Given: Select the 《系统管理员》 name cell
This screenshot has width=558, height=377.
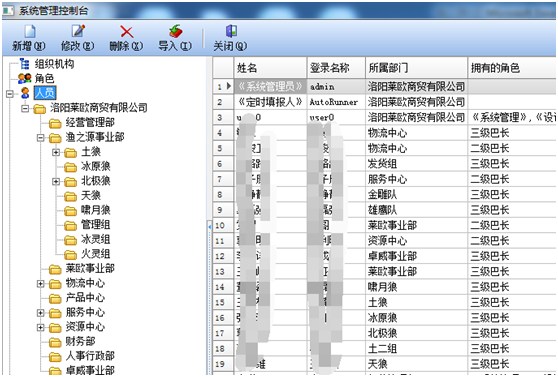Looking at the screenshot, I should (270, 87).
